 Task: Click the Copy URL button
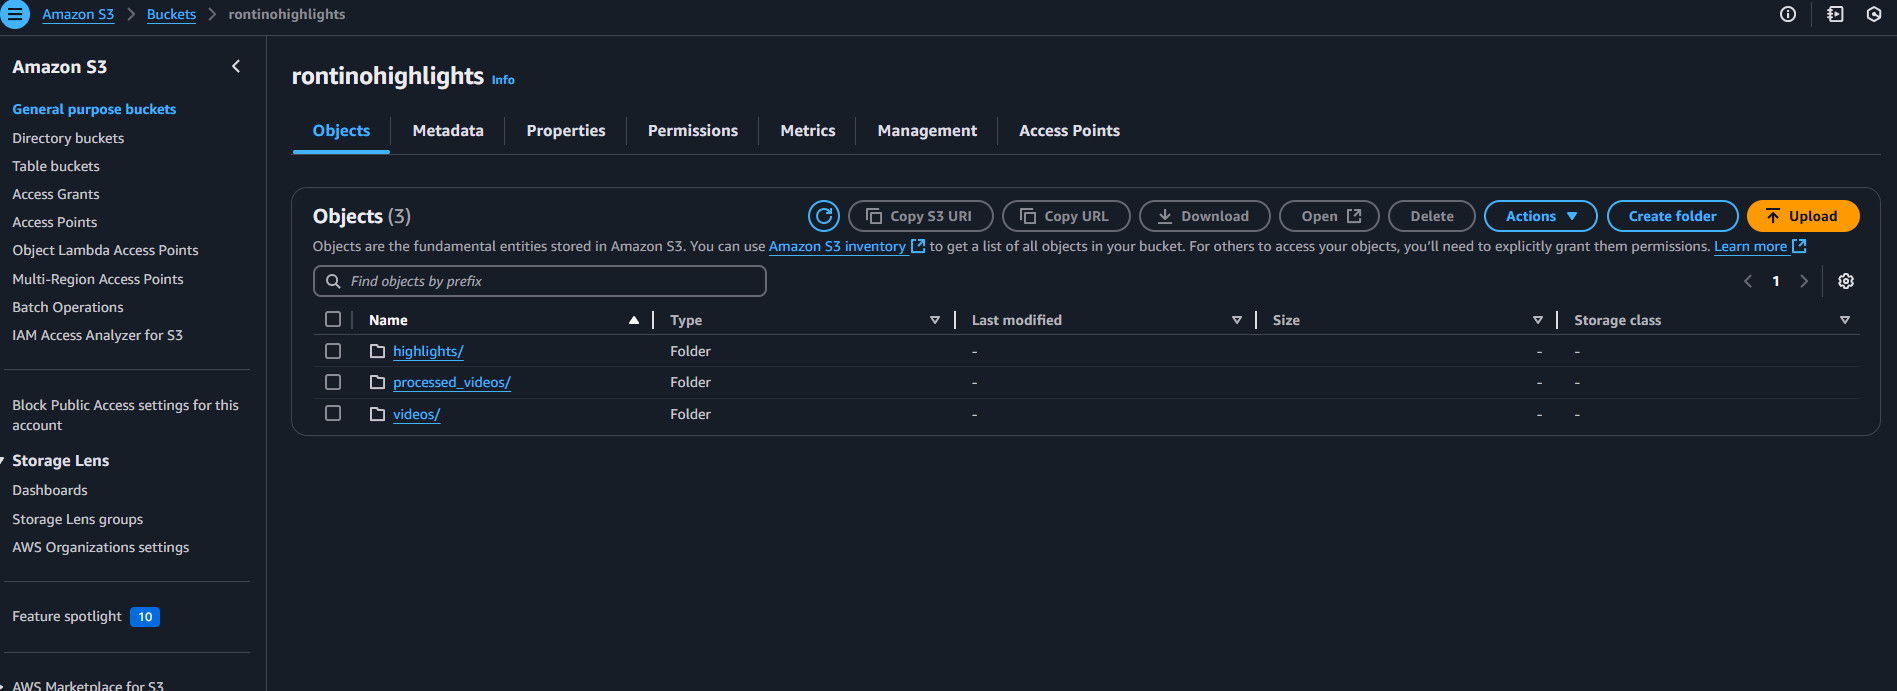(1066, 216)
